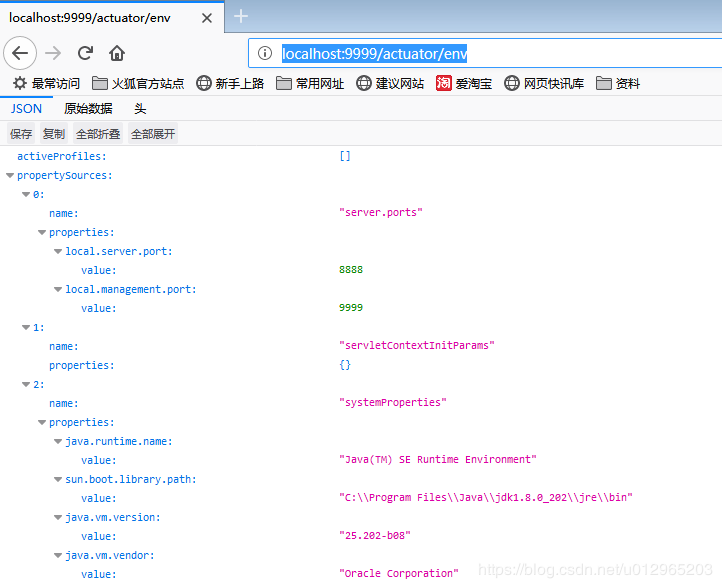
Task: Open the 爱淘宝 bookmark
Action: 464,83
